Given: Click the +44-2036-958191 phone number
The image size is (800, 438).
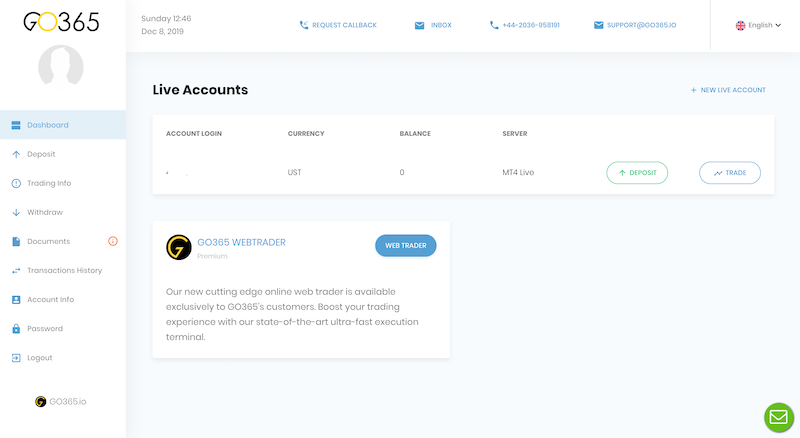Looking at the screenshot, I should [531, 25].
